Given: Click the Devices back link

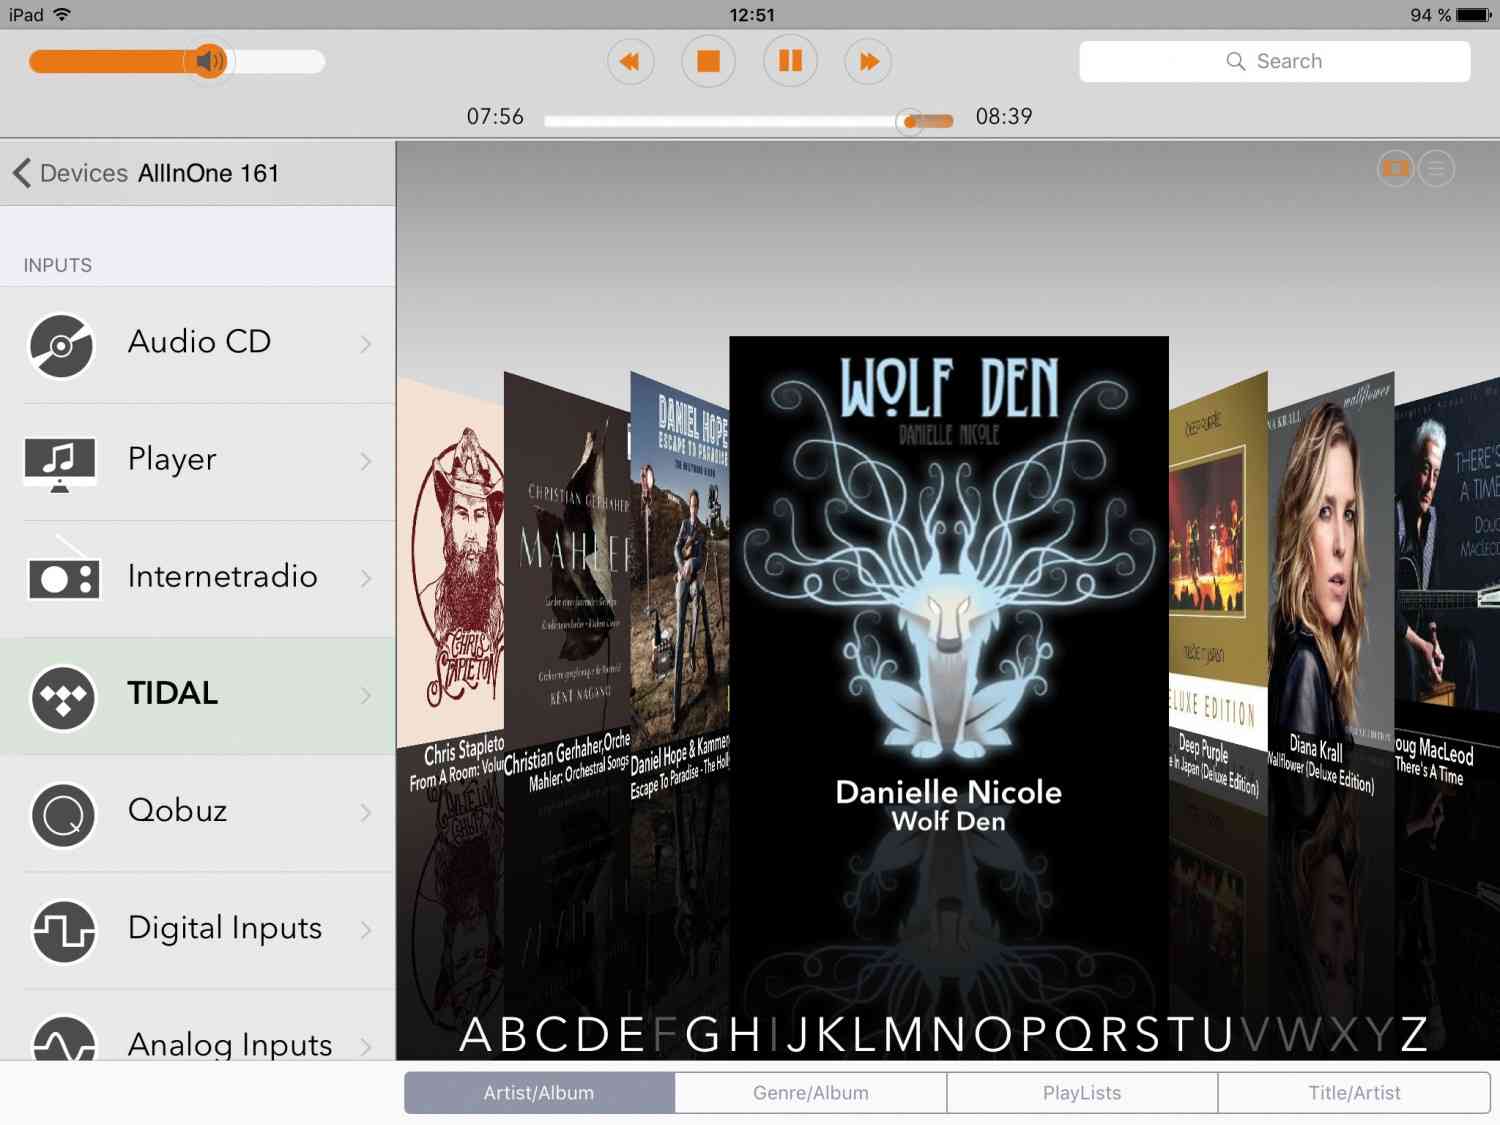Looking at the screenshot, I should coord(84,173).
